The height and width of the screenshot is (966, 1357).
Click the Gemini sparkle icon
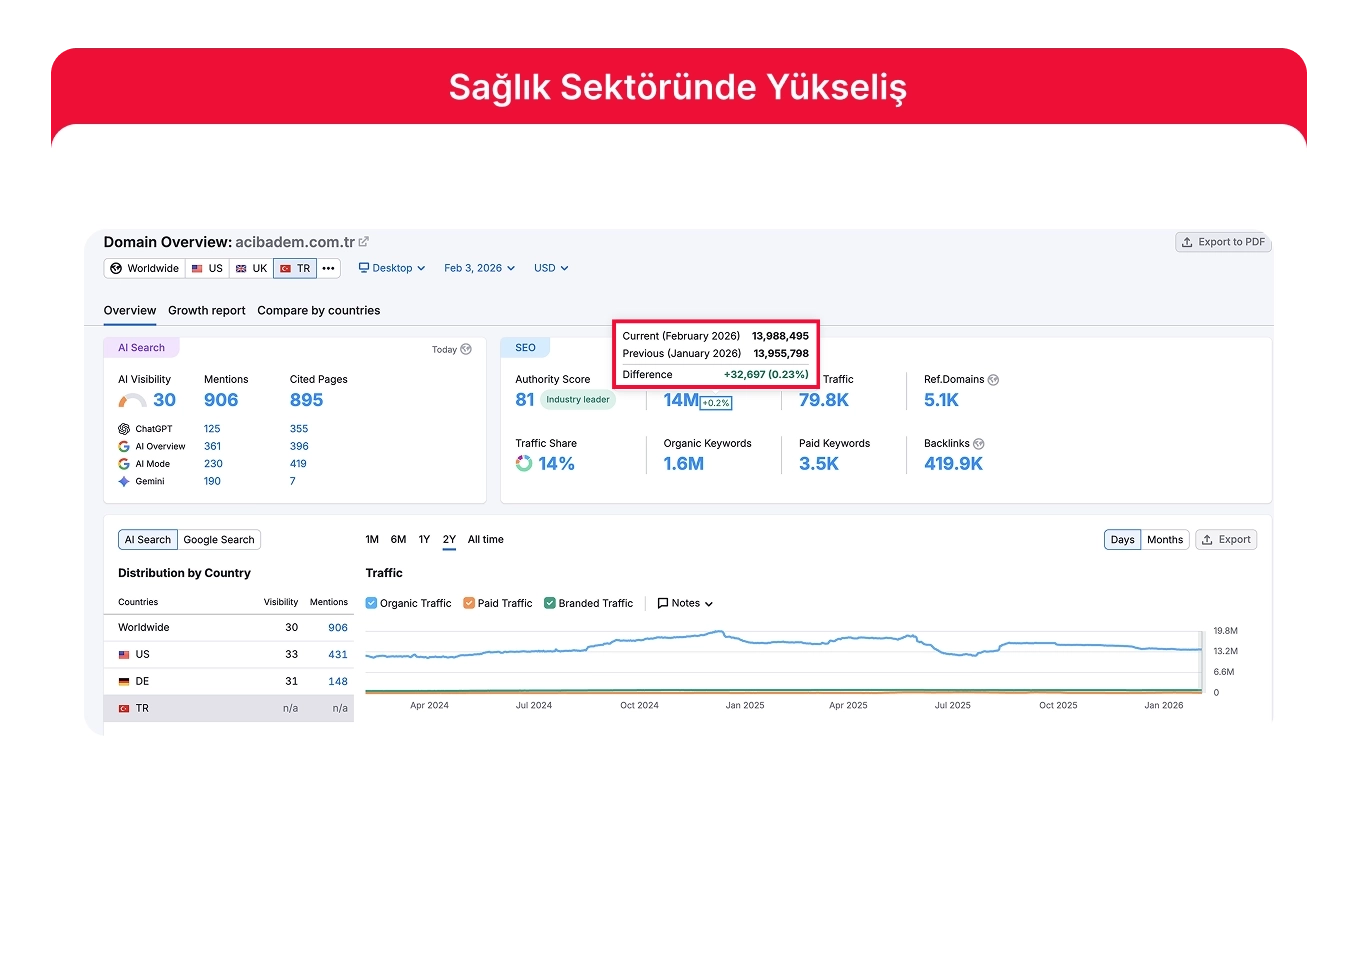pos(124,482)
